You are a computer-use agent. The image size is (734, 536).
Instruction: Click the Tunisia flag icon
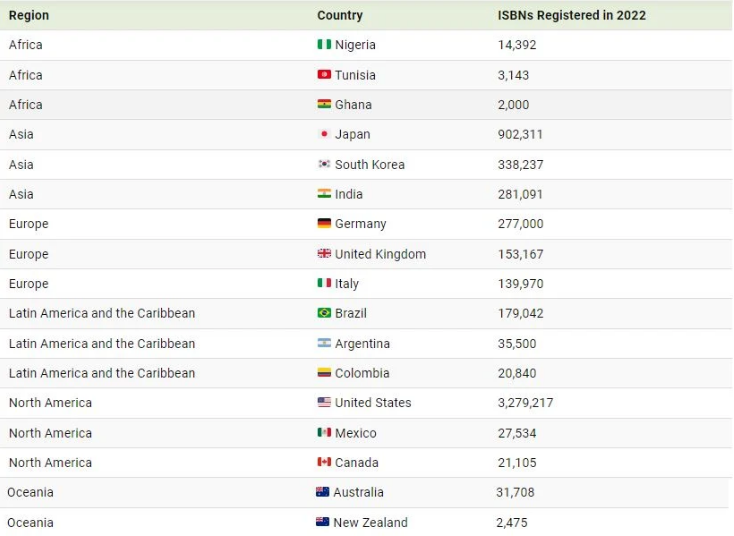pos(324,75)
